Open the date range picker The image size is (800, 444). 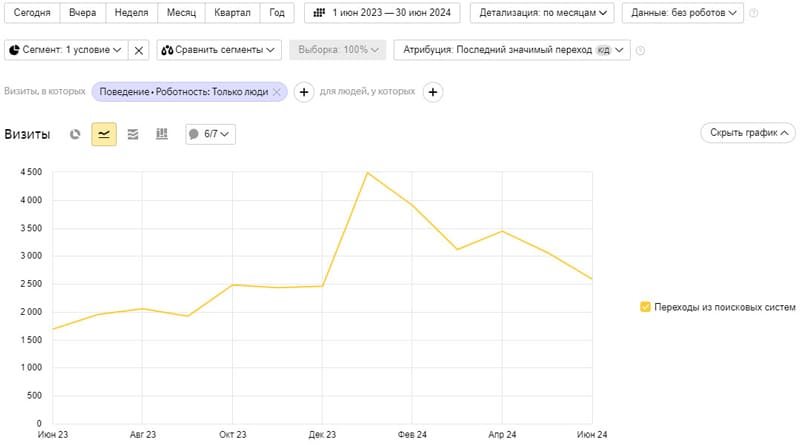(382, 13)
